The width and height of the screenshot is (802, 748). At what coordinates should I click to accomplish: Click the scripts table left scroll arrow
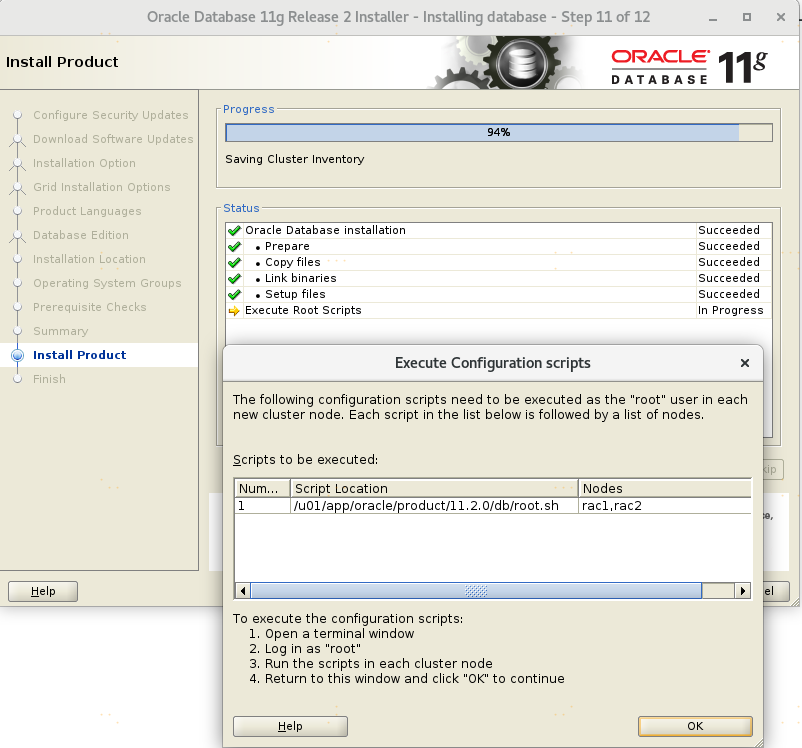point(242,591)
